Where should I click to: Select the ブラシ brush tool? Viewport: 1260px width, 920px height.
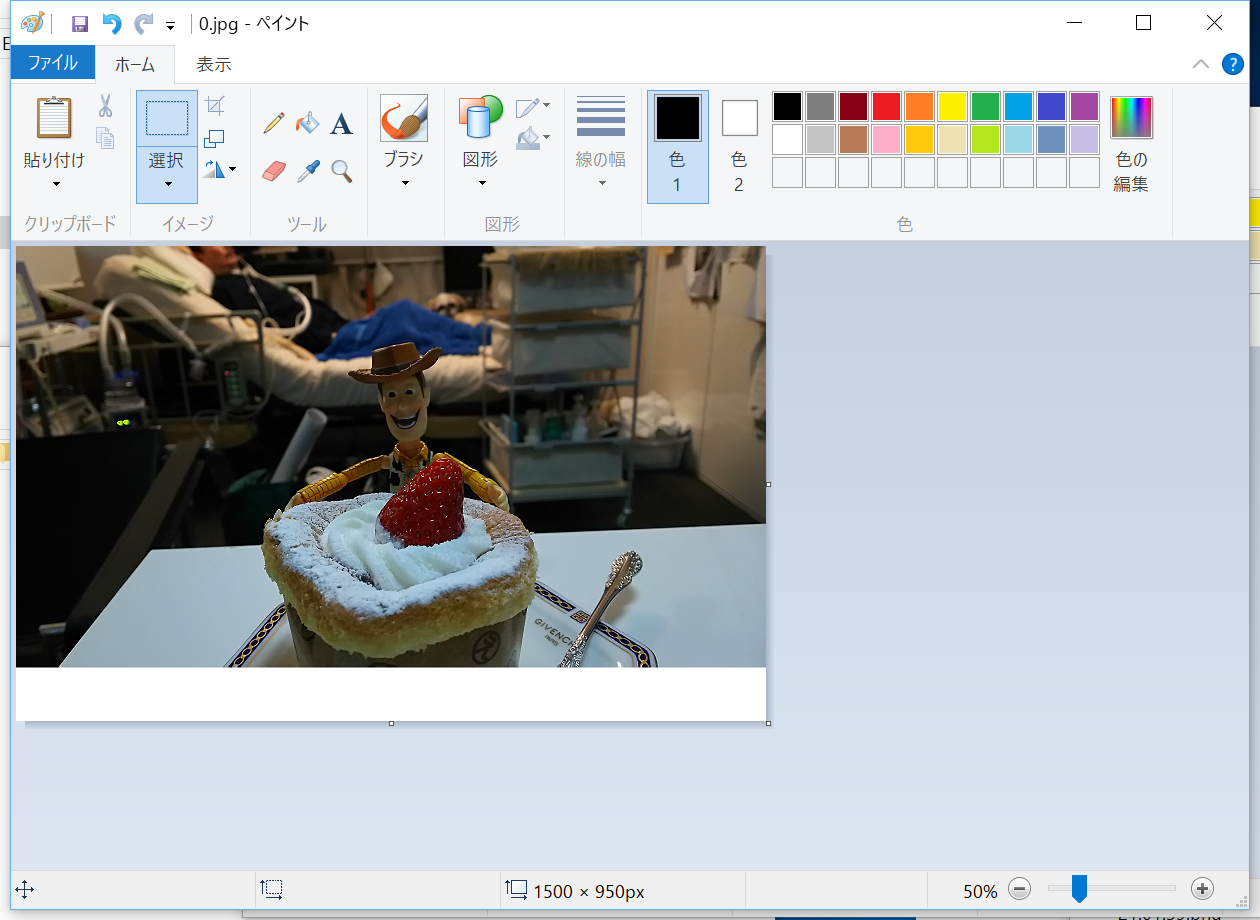point(404,118)
